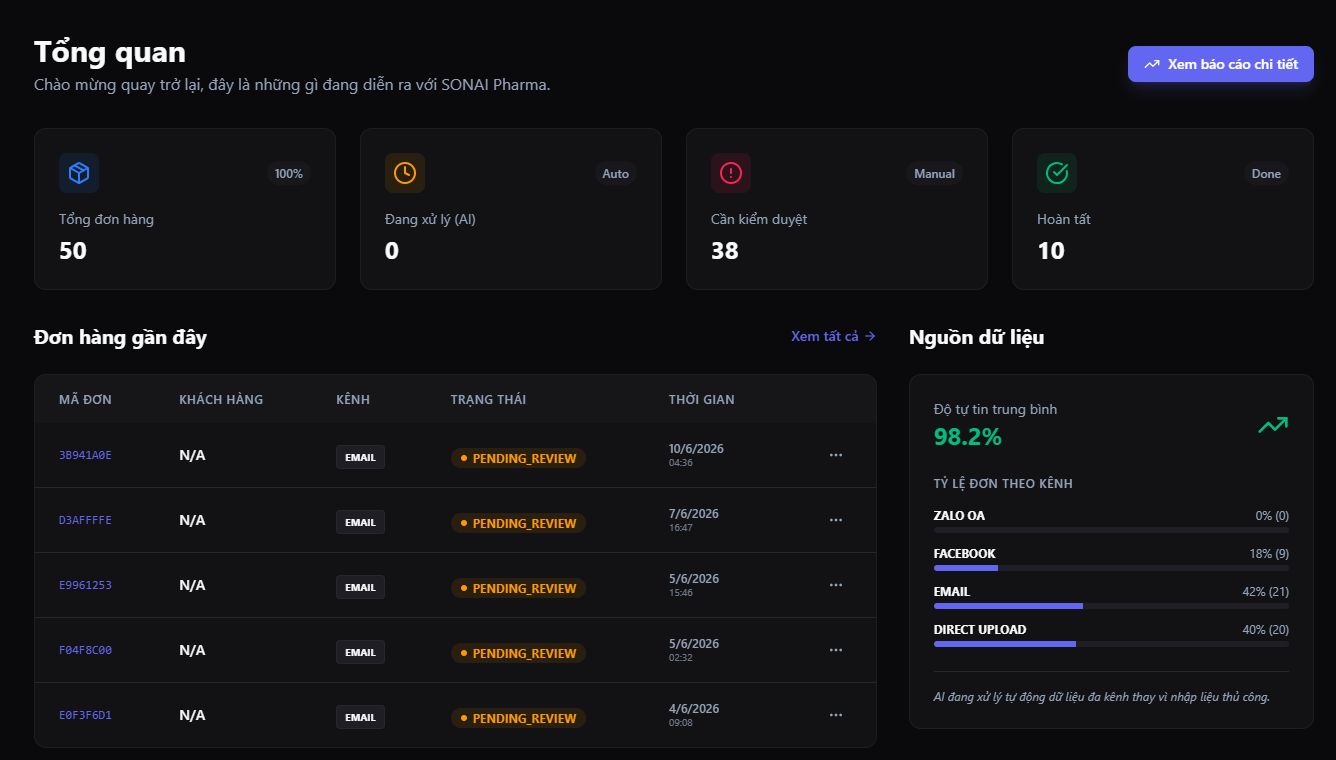The height and width of the screenshot is (760, 1336).
Task: Click the Direct Upload progress bar
Action: (1111, 644)
